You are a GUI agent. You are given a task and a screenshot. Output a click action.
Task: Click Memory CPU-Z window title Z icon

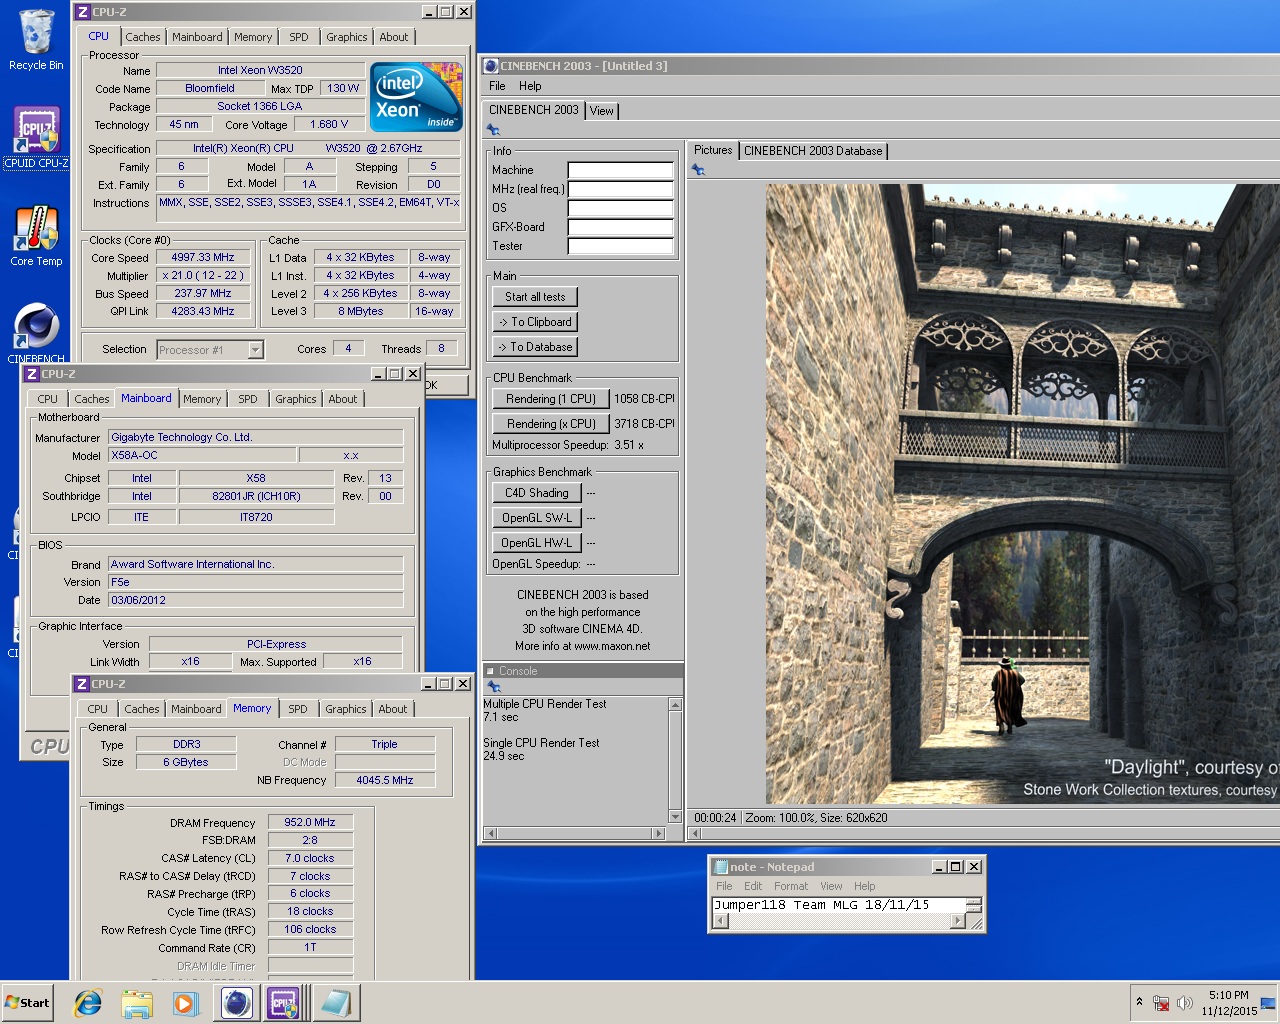[x=82, y=684]
